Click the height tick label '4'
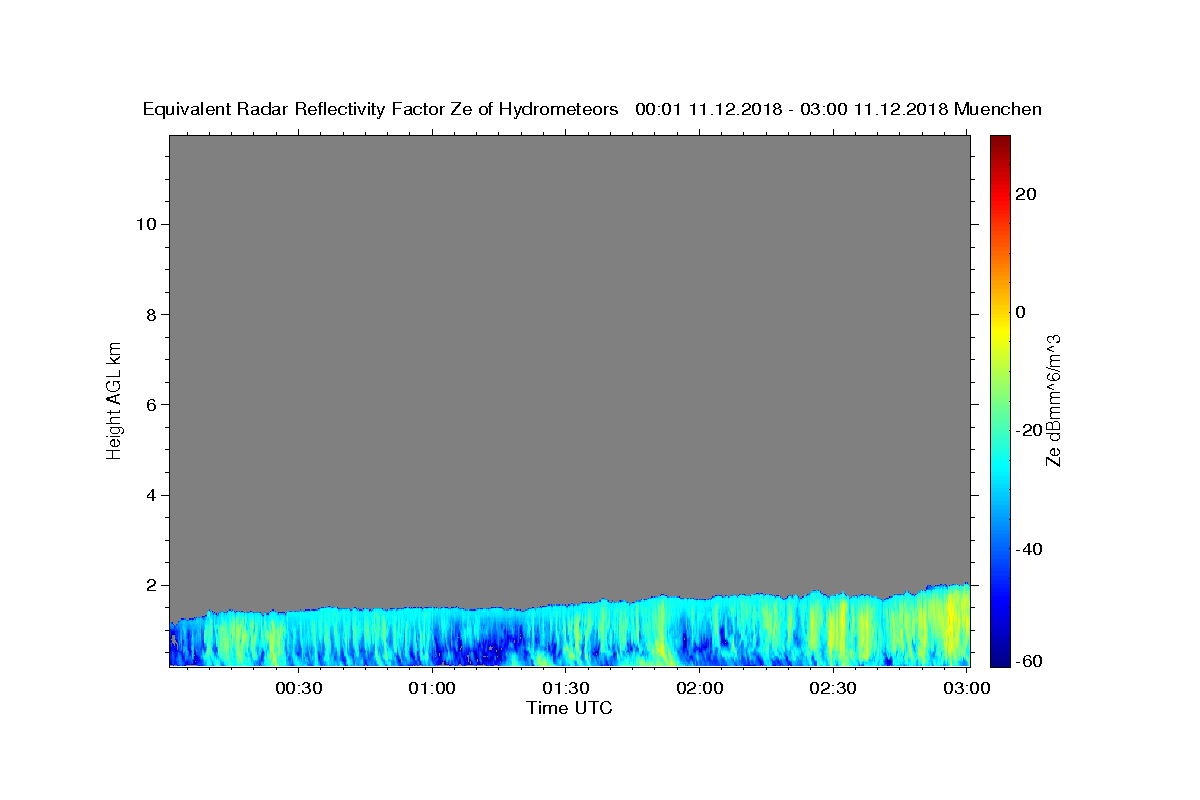The width and height of the screenshot is (1200, 800). coord(151,495)
